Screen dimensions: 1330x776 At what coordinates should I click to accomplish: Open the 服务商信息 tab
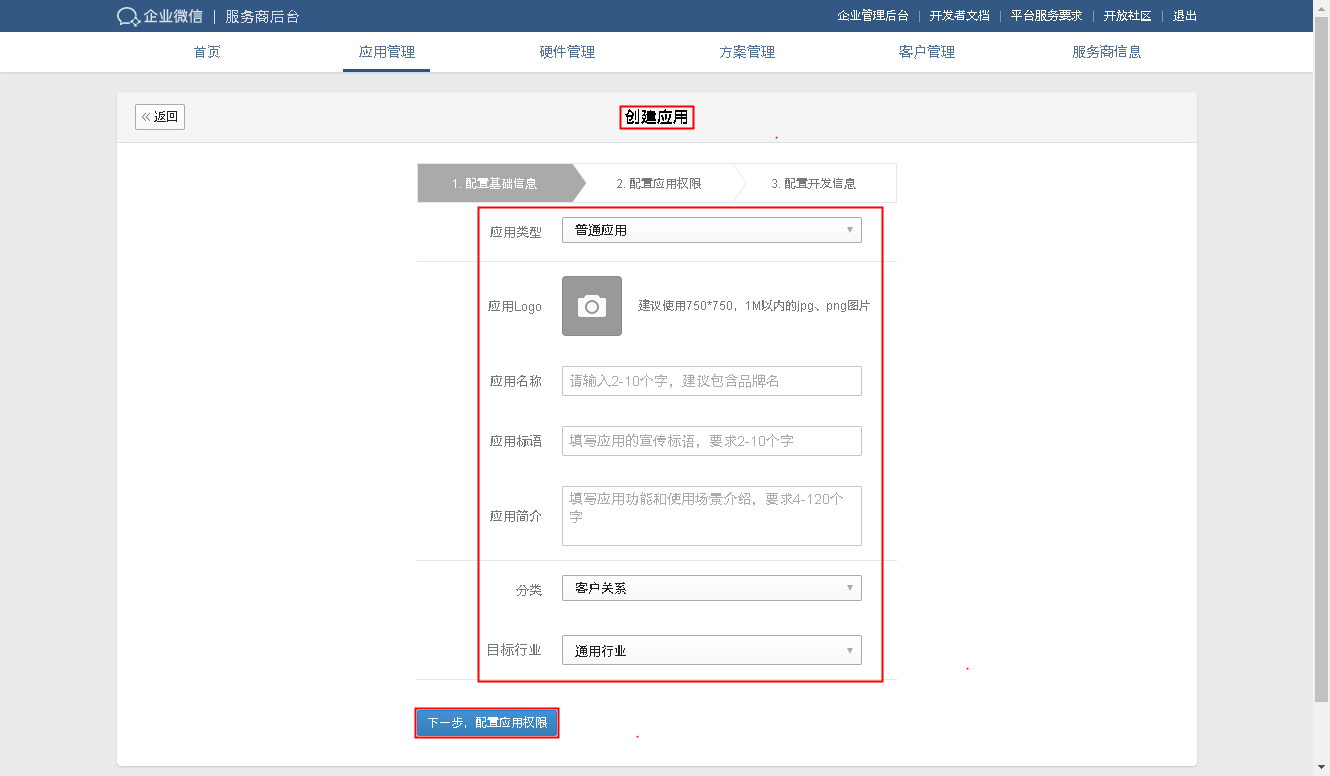(1106, 52)
